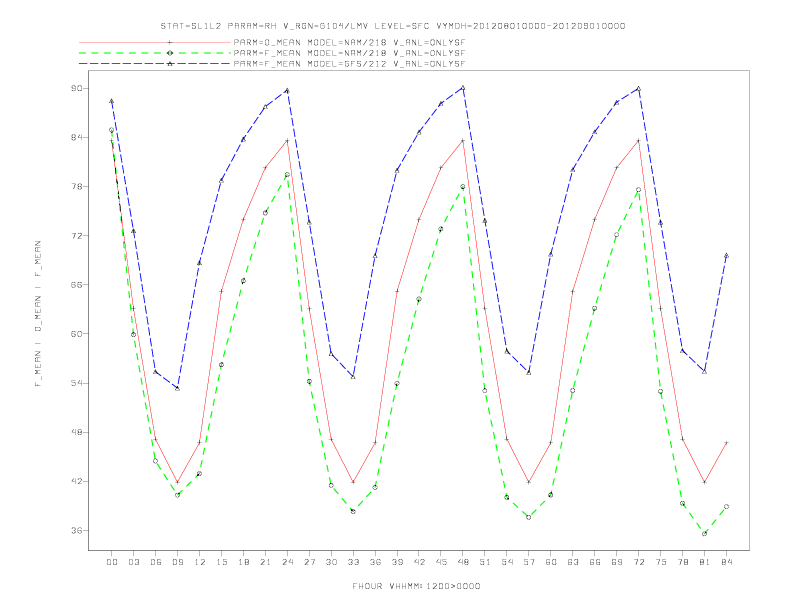Click the red plus marker at hour 84
This screenshot has height=612, width=792.
[726, 442]
